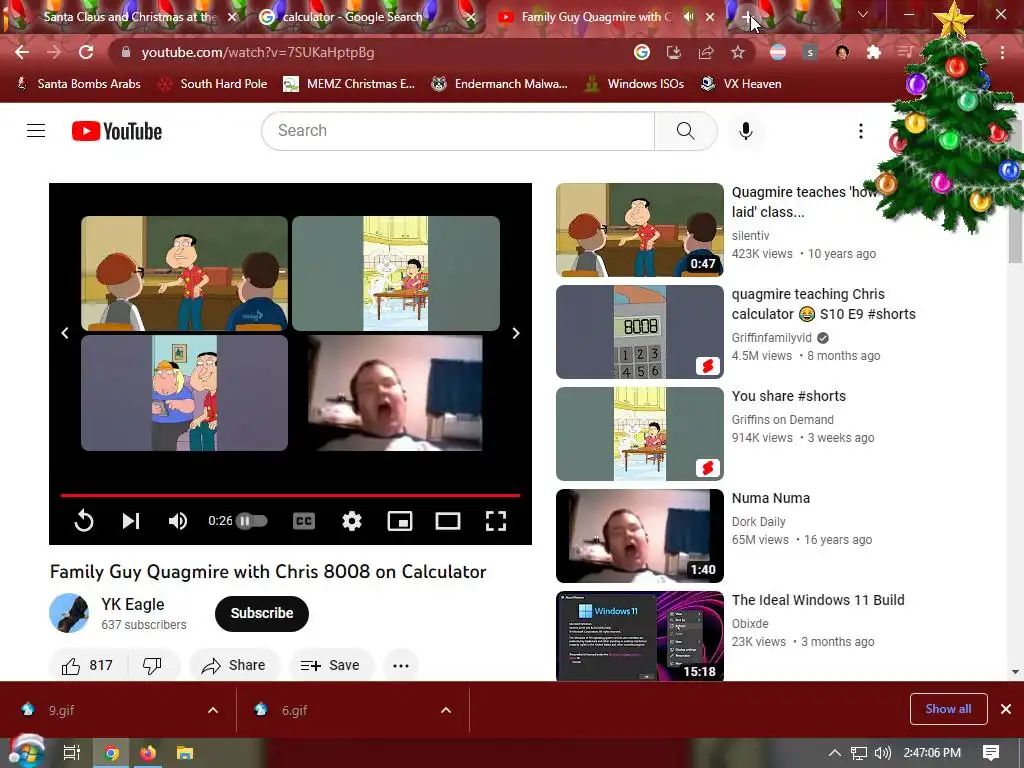Share this page from address bar
This screenshot has height=768, width=1024.
coord(706,52)
